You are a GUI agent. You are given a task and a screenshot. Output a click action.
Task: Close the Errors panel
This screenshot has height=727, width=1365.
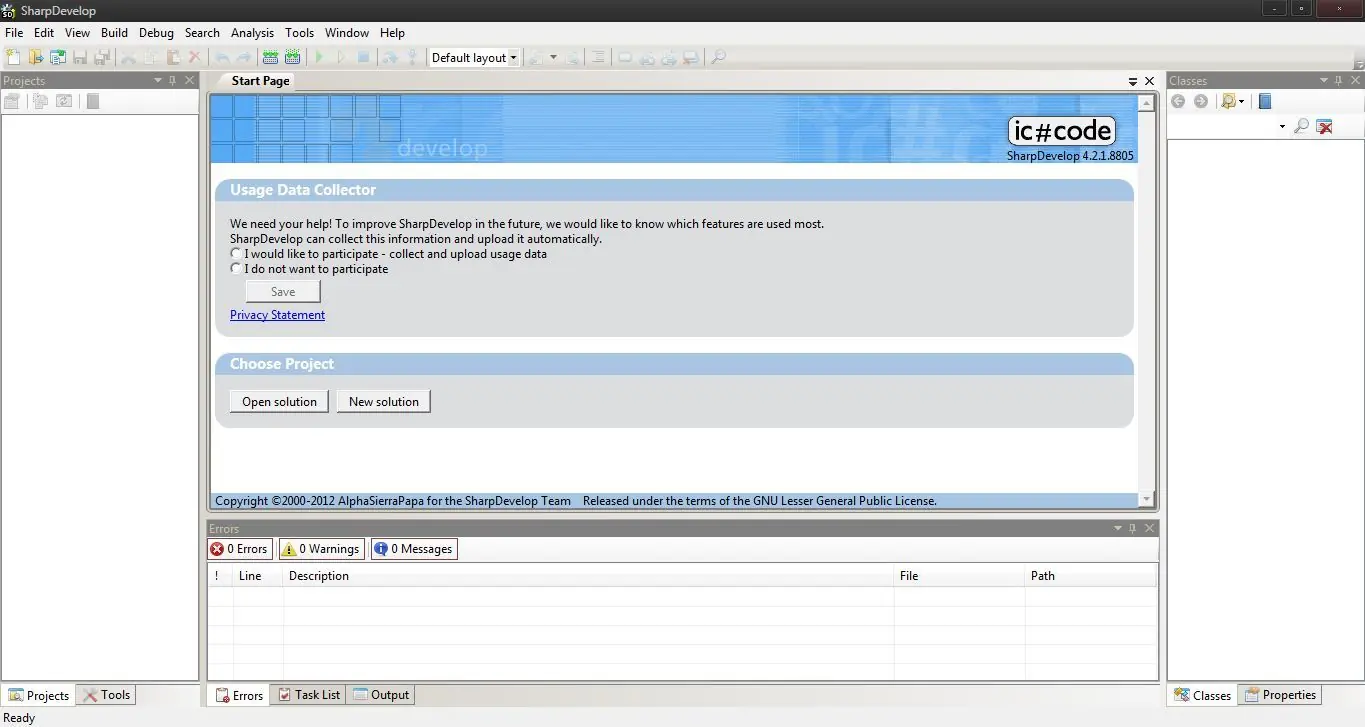point(1149,528)
